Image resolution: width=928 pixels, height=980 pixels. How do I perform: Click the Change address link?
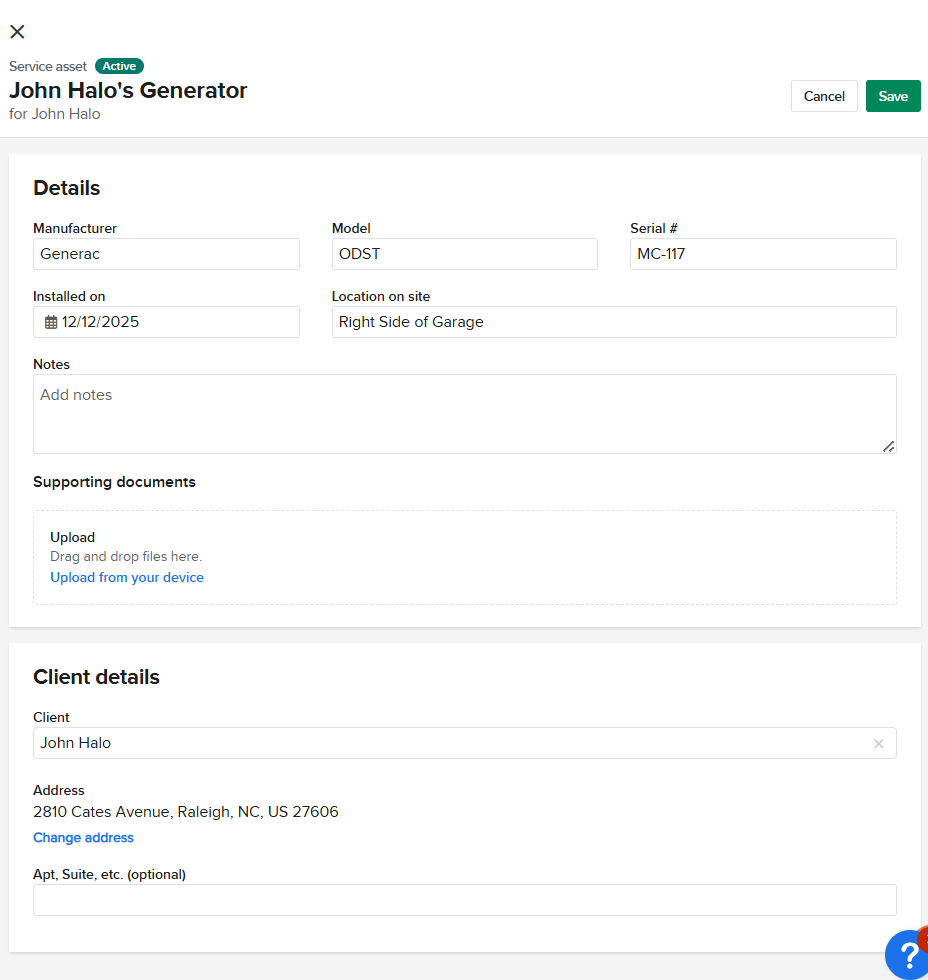[x=83, y=837]
